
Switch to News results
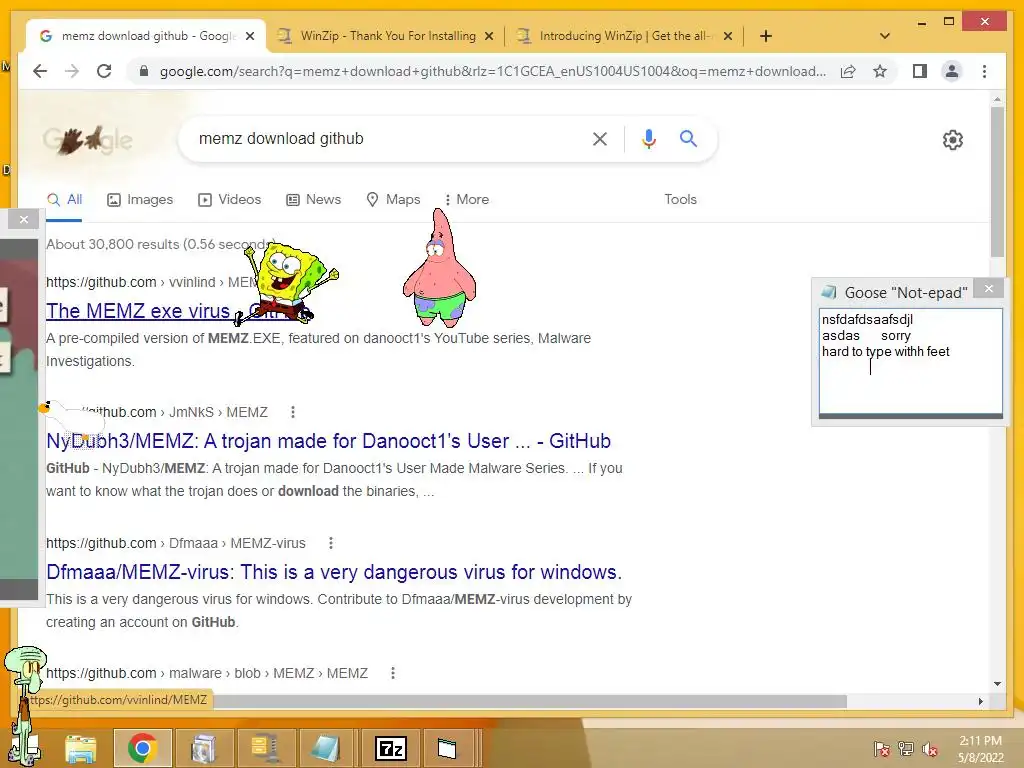pos(313,199)
